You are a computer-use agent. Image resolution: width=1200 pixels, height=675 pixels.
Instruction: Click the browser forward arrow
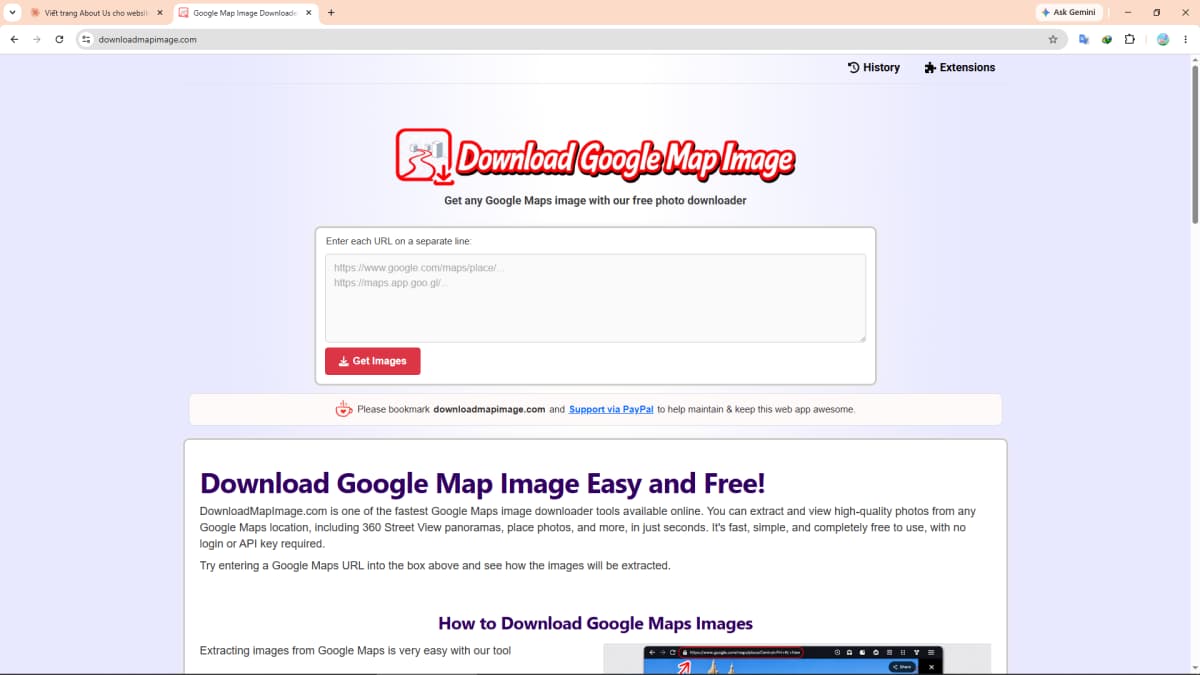[x=37, y=39]
